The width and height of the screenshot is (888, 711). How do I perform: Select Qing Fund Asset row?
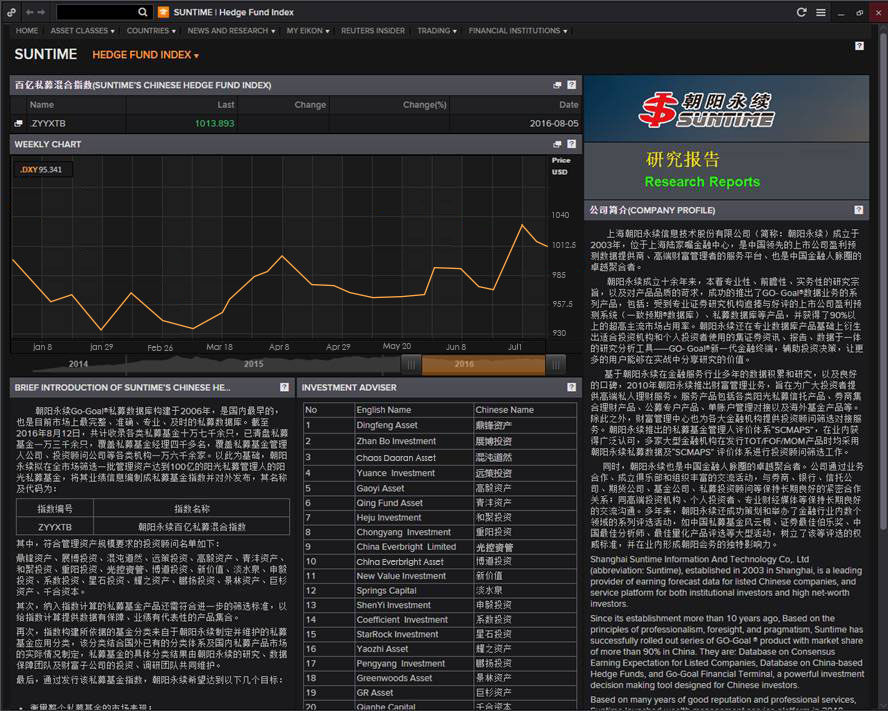pos(440,503)
